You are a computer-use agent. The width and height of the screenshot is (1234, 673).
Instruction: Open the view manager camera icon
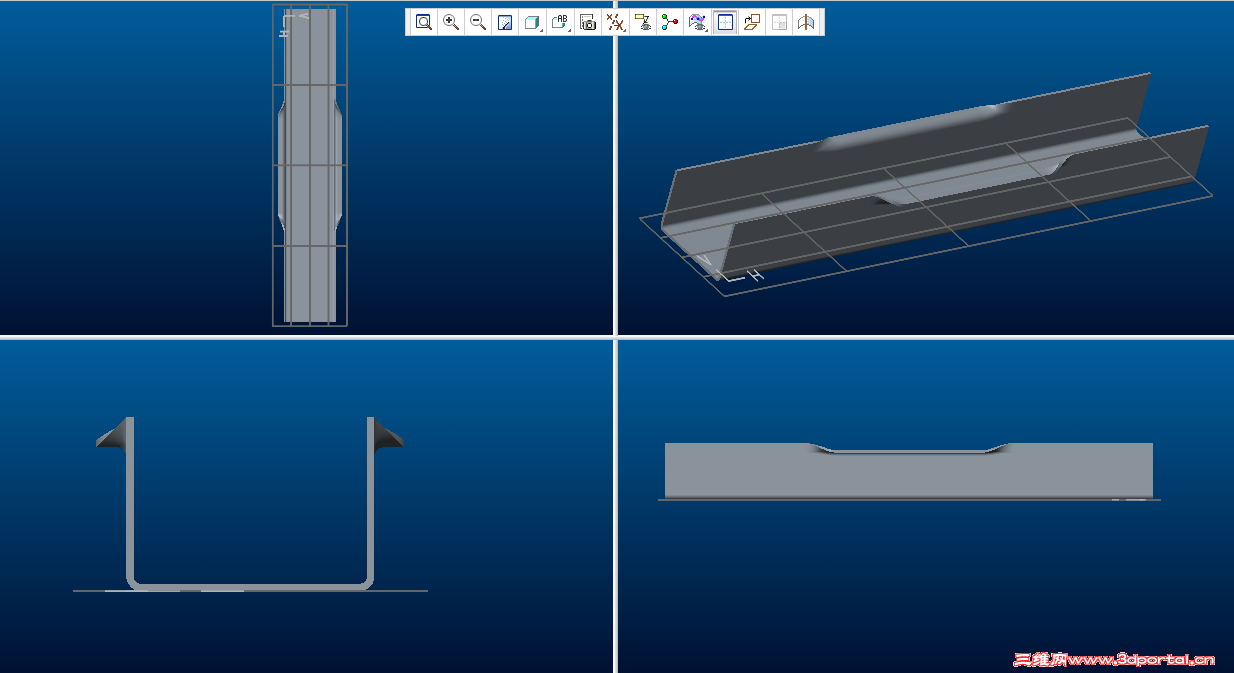[x=588, y=22]
